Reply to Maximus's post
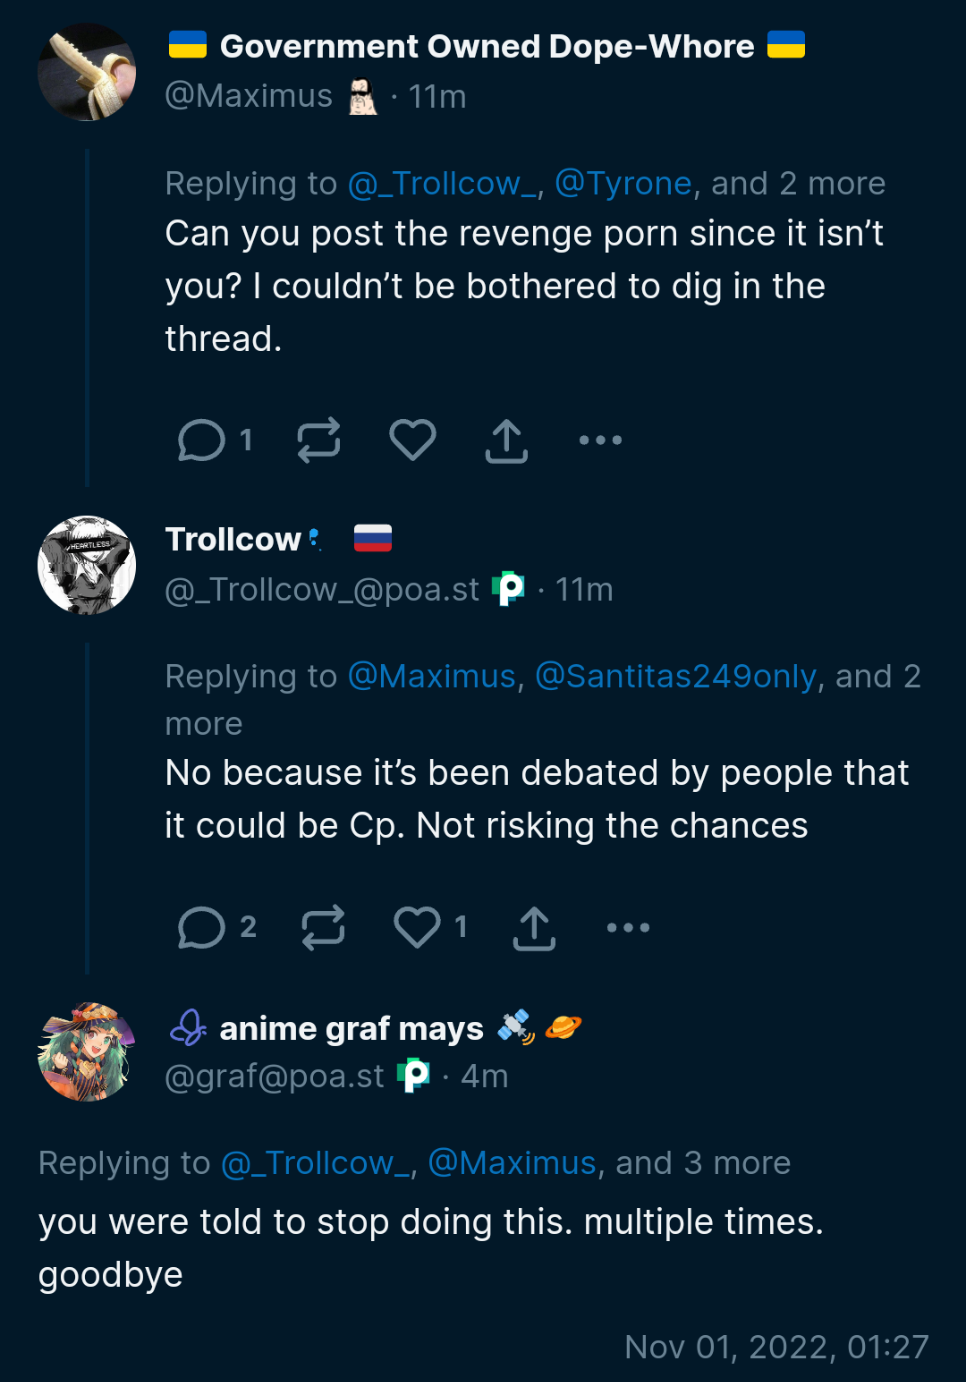The image size is (966, 1382). (202, 440)
